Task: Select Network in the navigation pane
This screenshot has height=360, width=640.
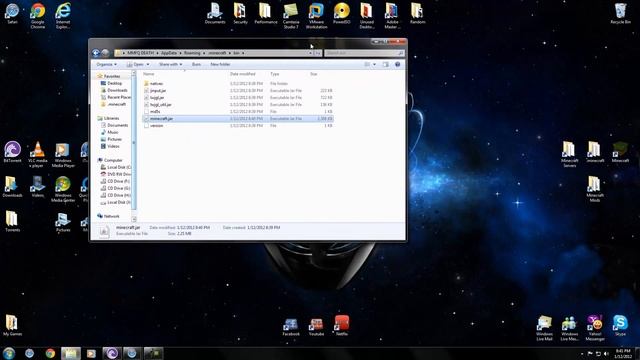Action: pyautogui.click(x=111, y=216)
